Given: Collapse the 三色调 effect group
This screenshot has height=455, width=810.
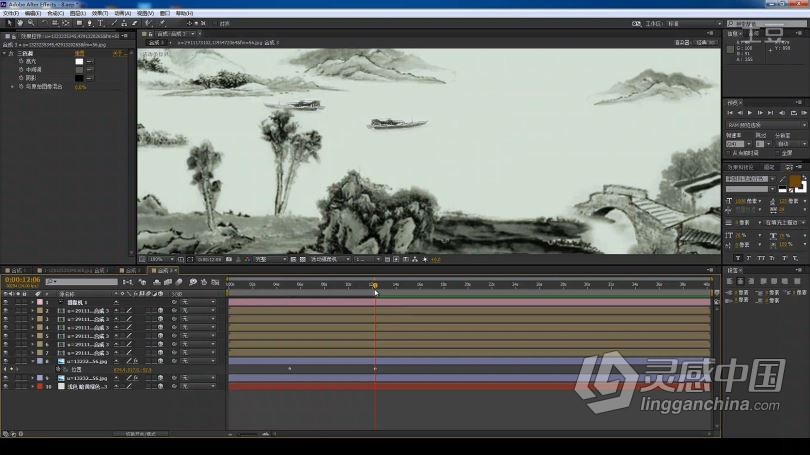Looking at the screenshot, I should 5,53.
